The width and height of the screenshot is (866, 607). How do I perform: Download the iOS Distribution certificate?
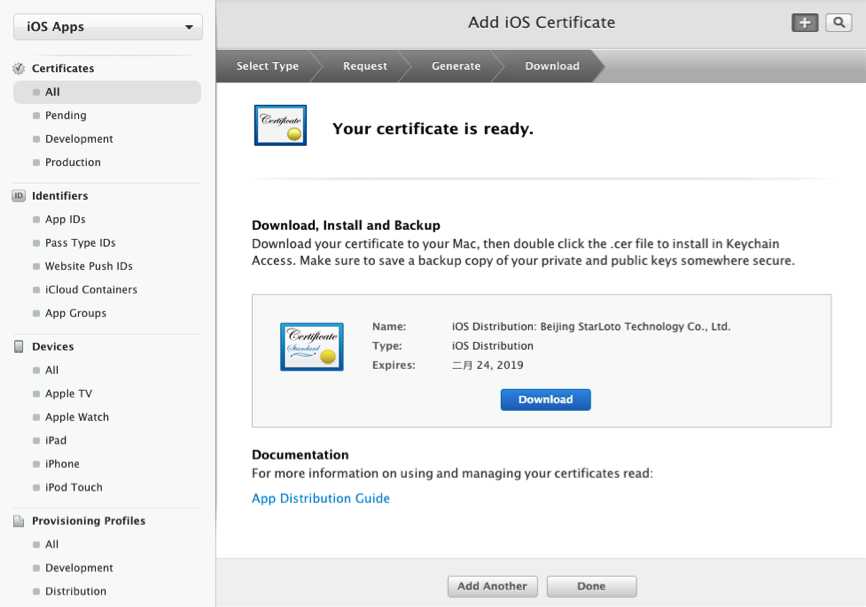point(545,400)
